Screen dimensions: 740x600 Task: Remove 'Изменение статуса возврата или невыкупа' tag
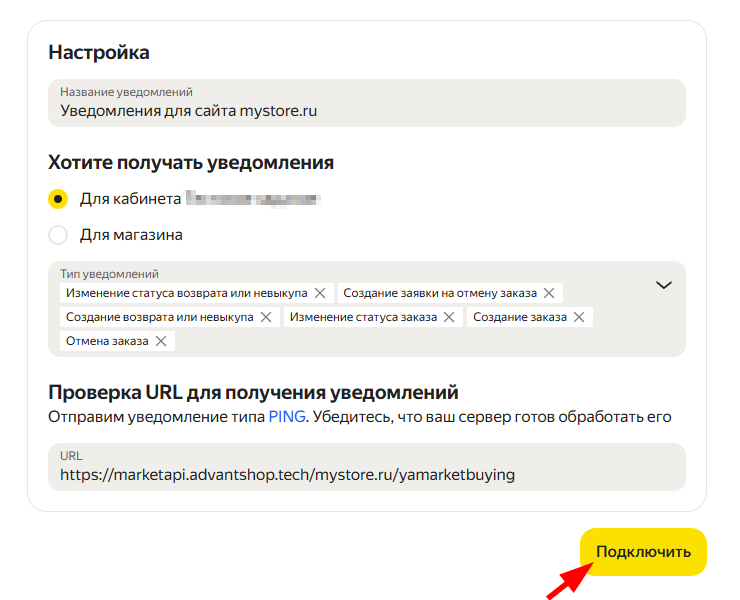click(320, 293)
